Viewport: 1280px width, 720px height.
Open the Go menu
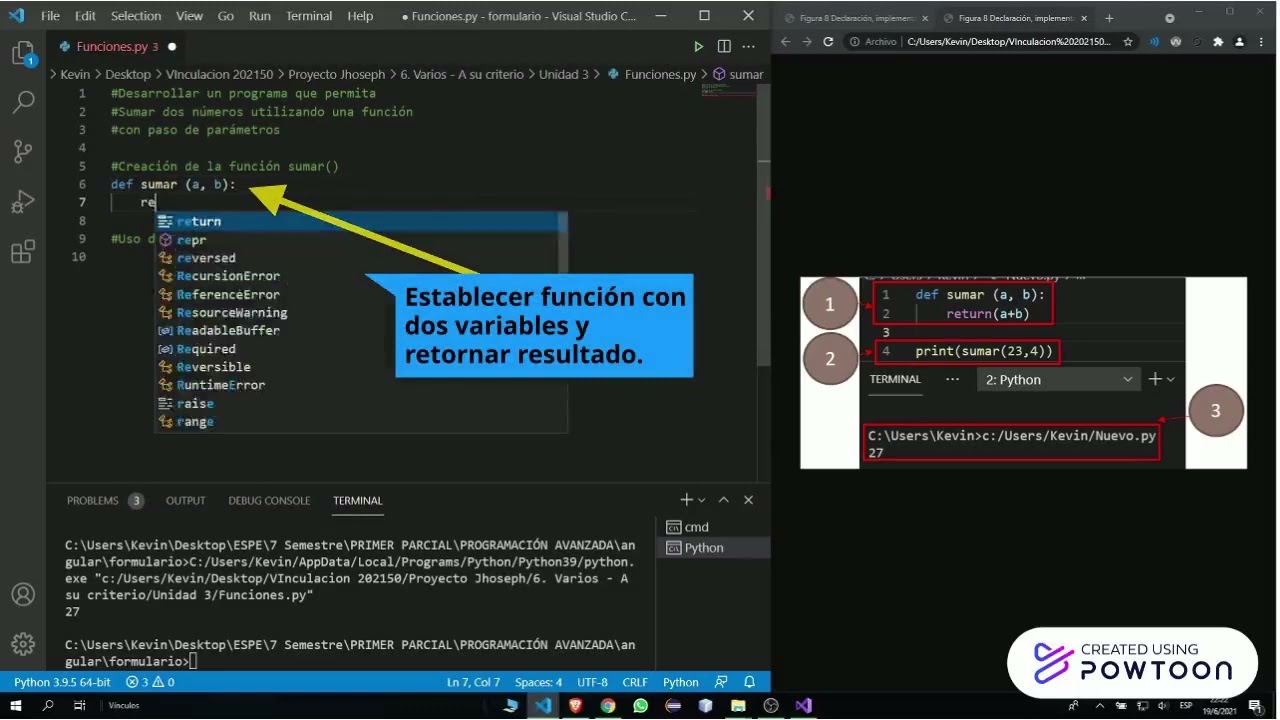226,16
